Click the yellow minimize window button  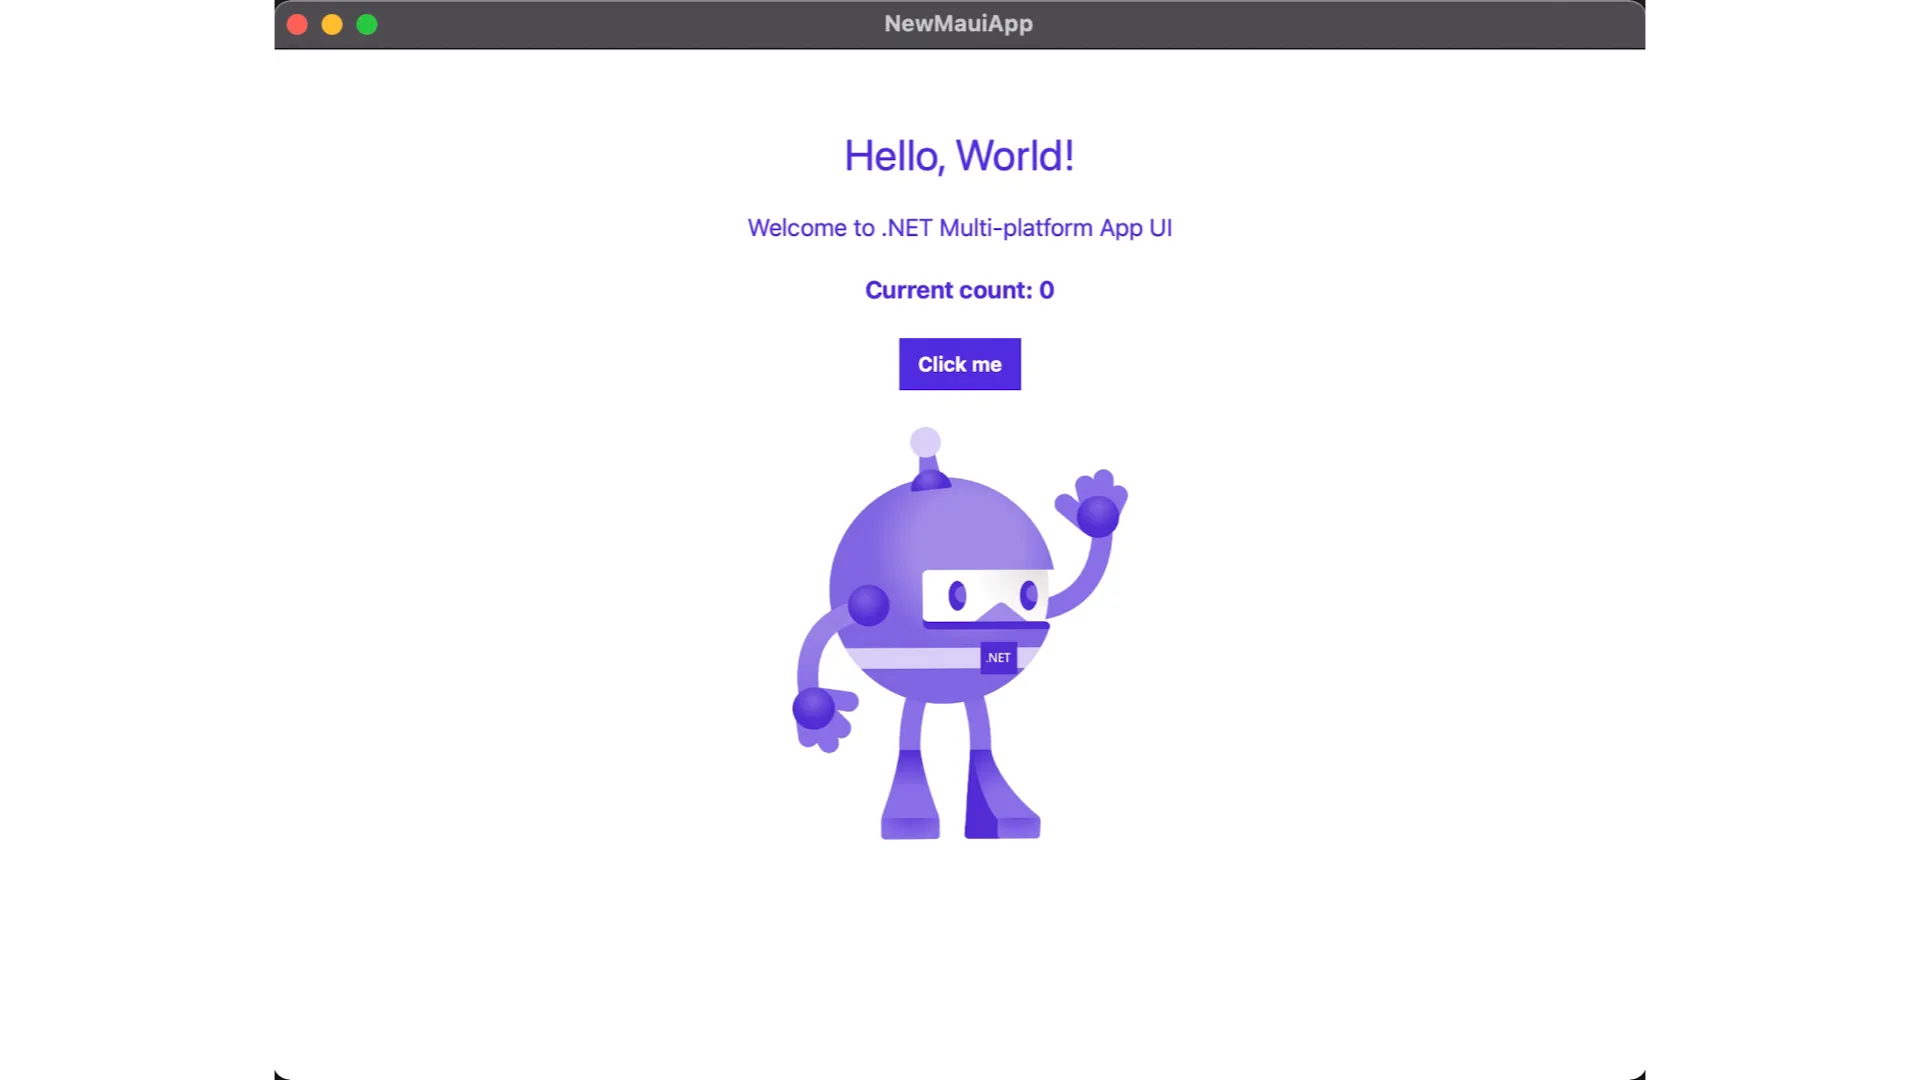[x=332, y=24]
